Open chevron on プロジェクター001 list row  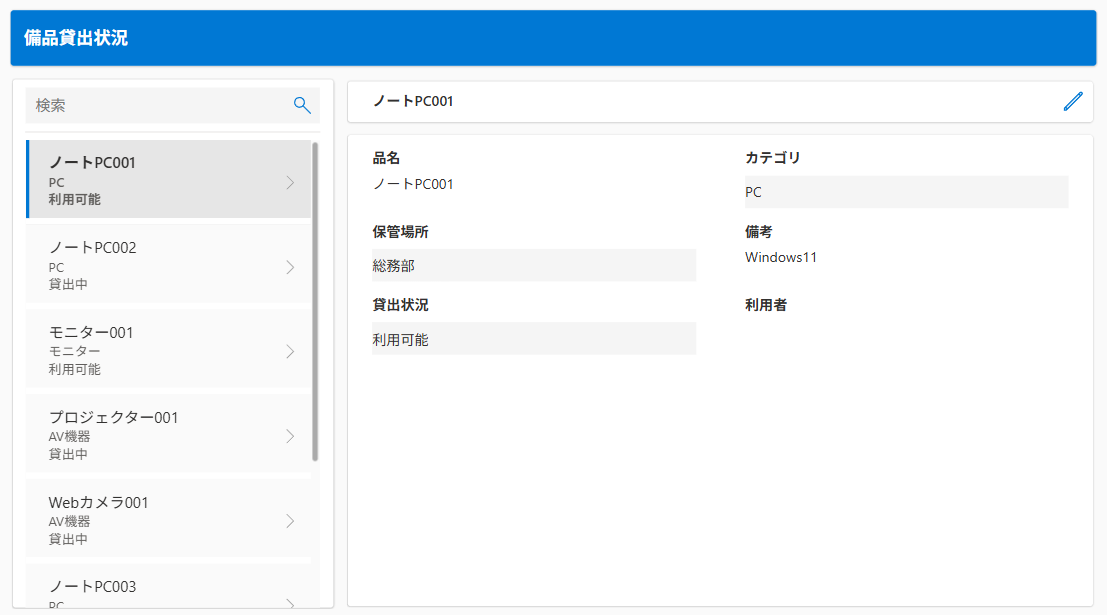pos(290,436)
